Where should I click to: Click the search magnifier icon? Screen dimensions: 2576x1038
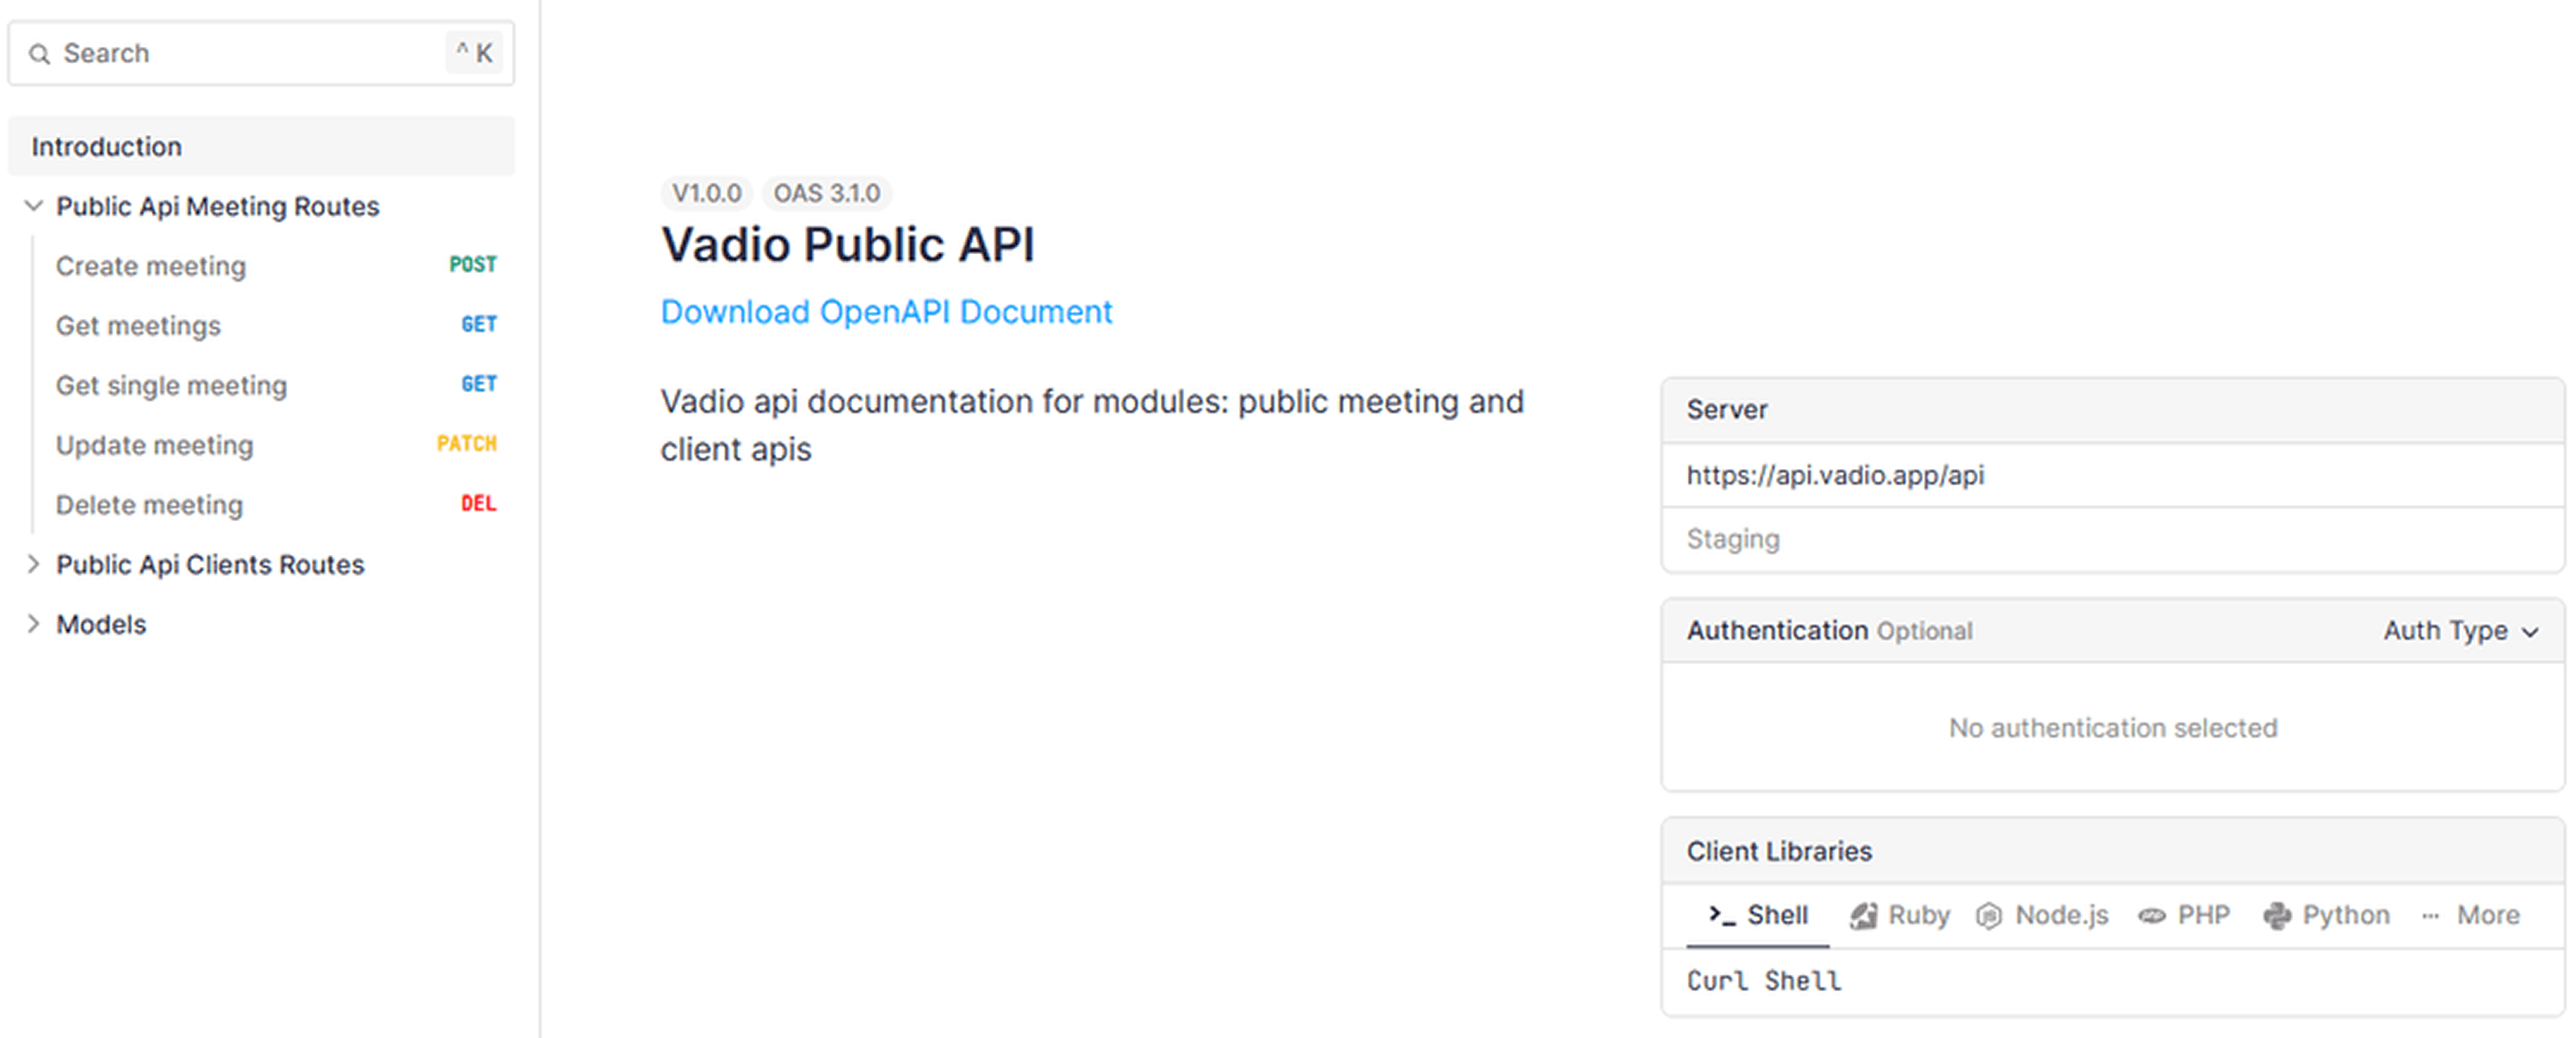coord(39,54)
